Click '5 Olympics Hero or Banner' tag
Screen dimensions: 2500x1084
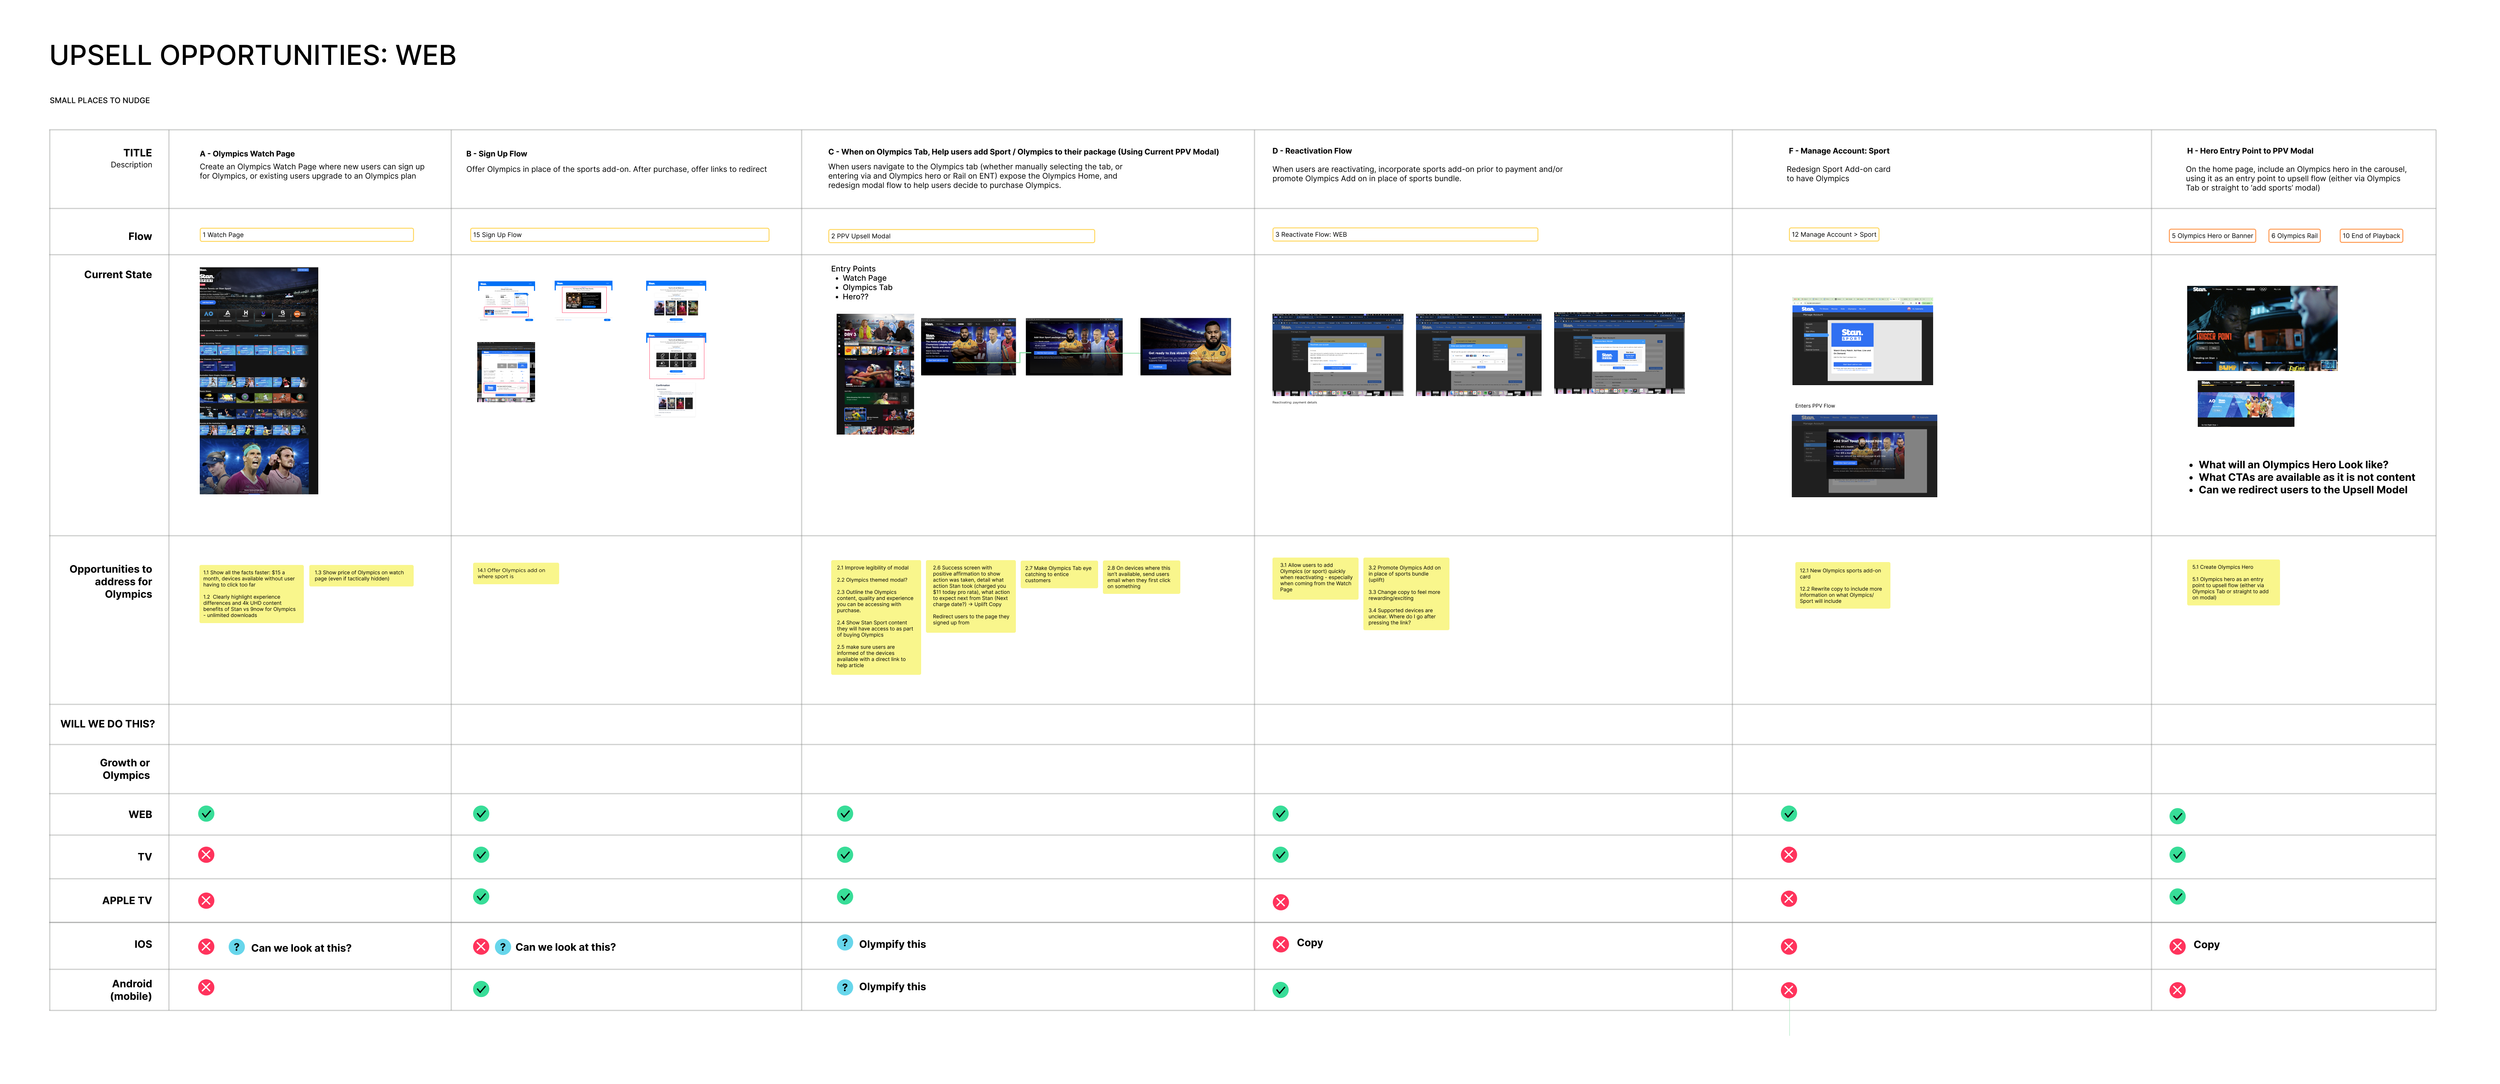(2211, 236)
